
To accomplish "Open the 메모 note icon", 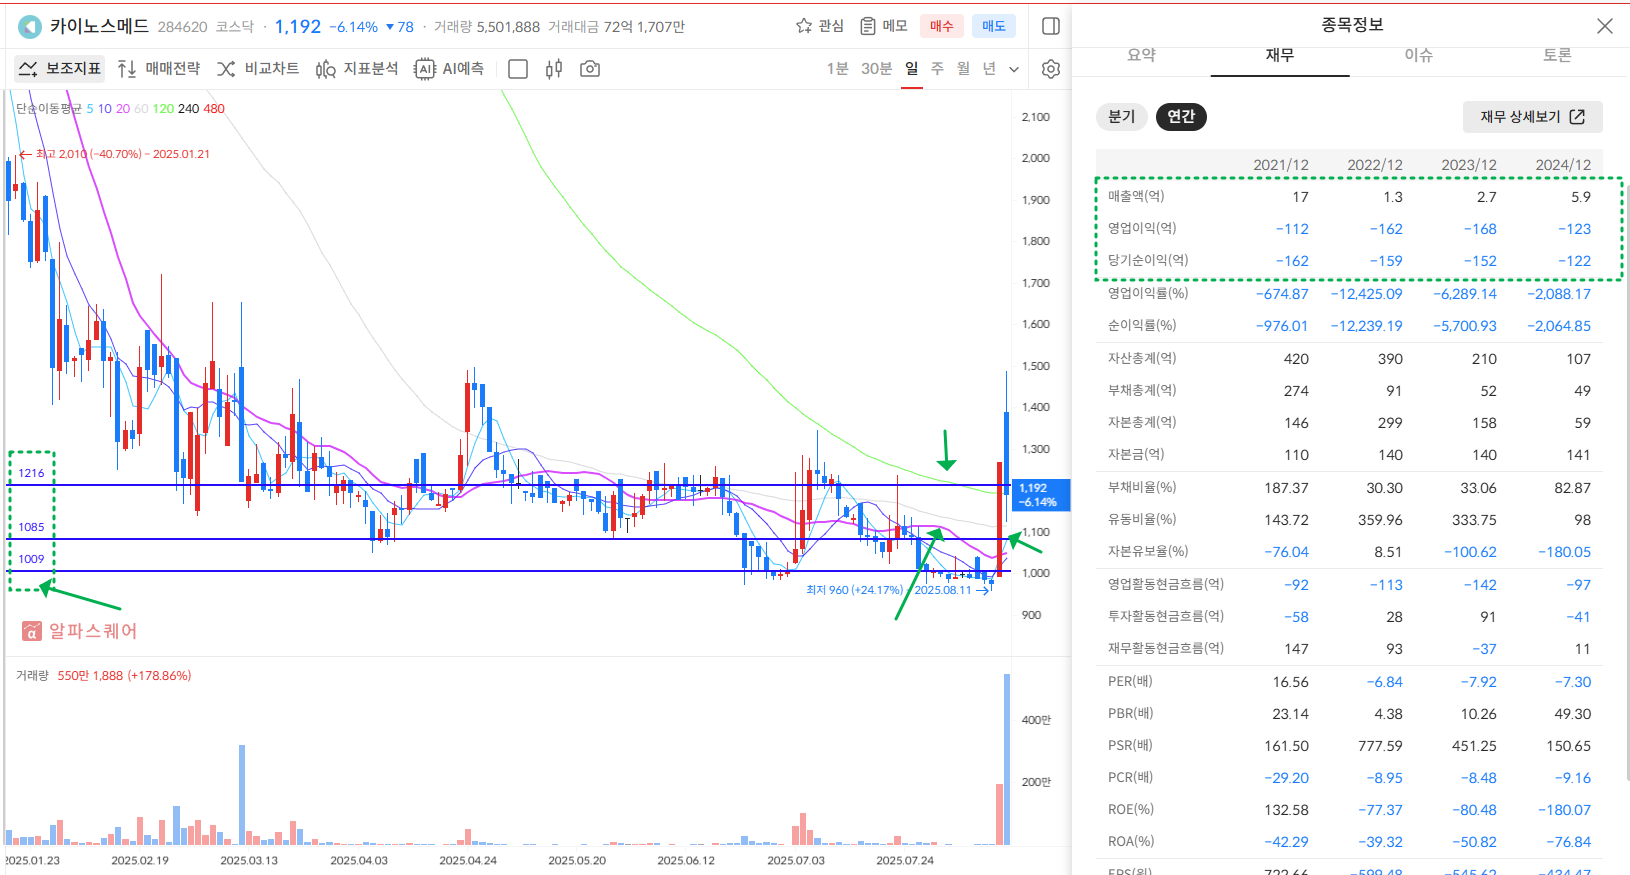I will coord(868,26).
